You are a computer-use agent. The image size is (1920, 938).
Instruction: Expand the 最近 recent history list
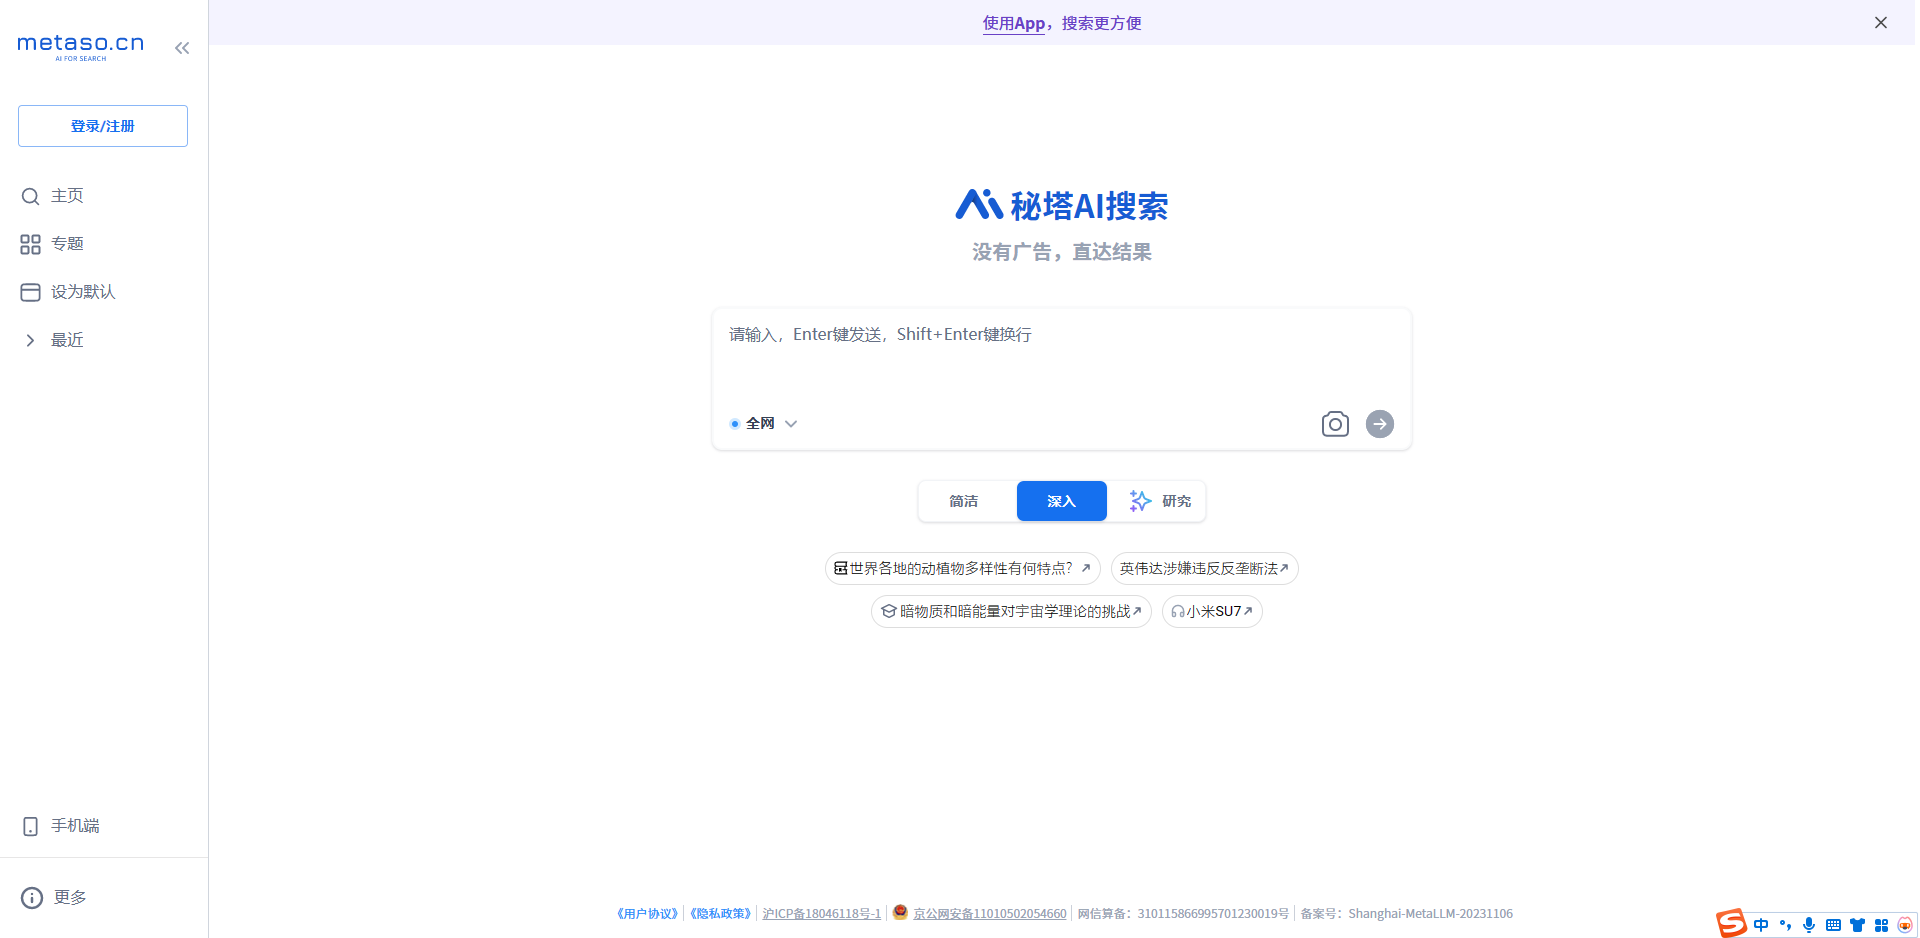(x=30, y=340)
